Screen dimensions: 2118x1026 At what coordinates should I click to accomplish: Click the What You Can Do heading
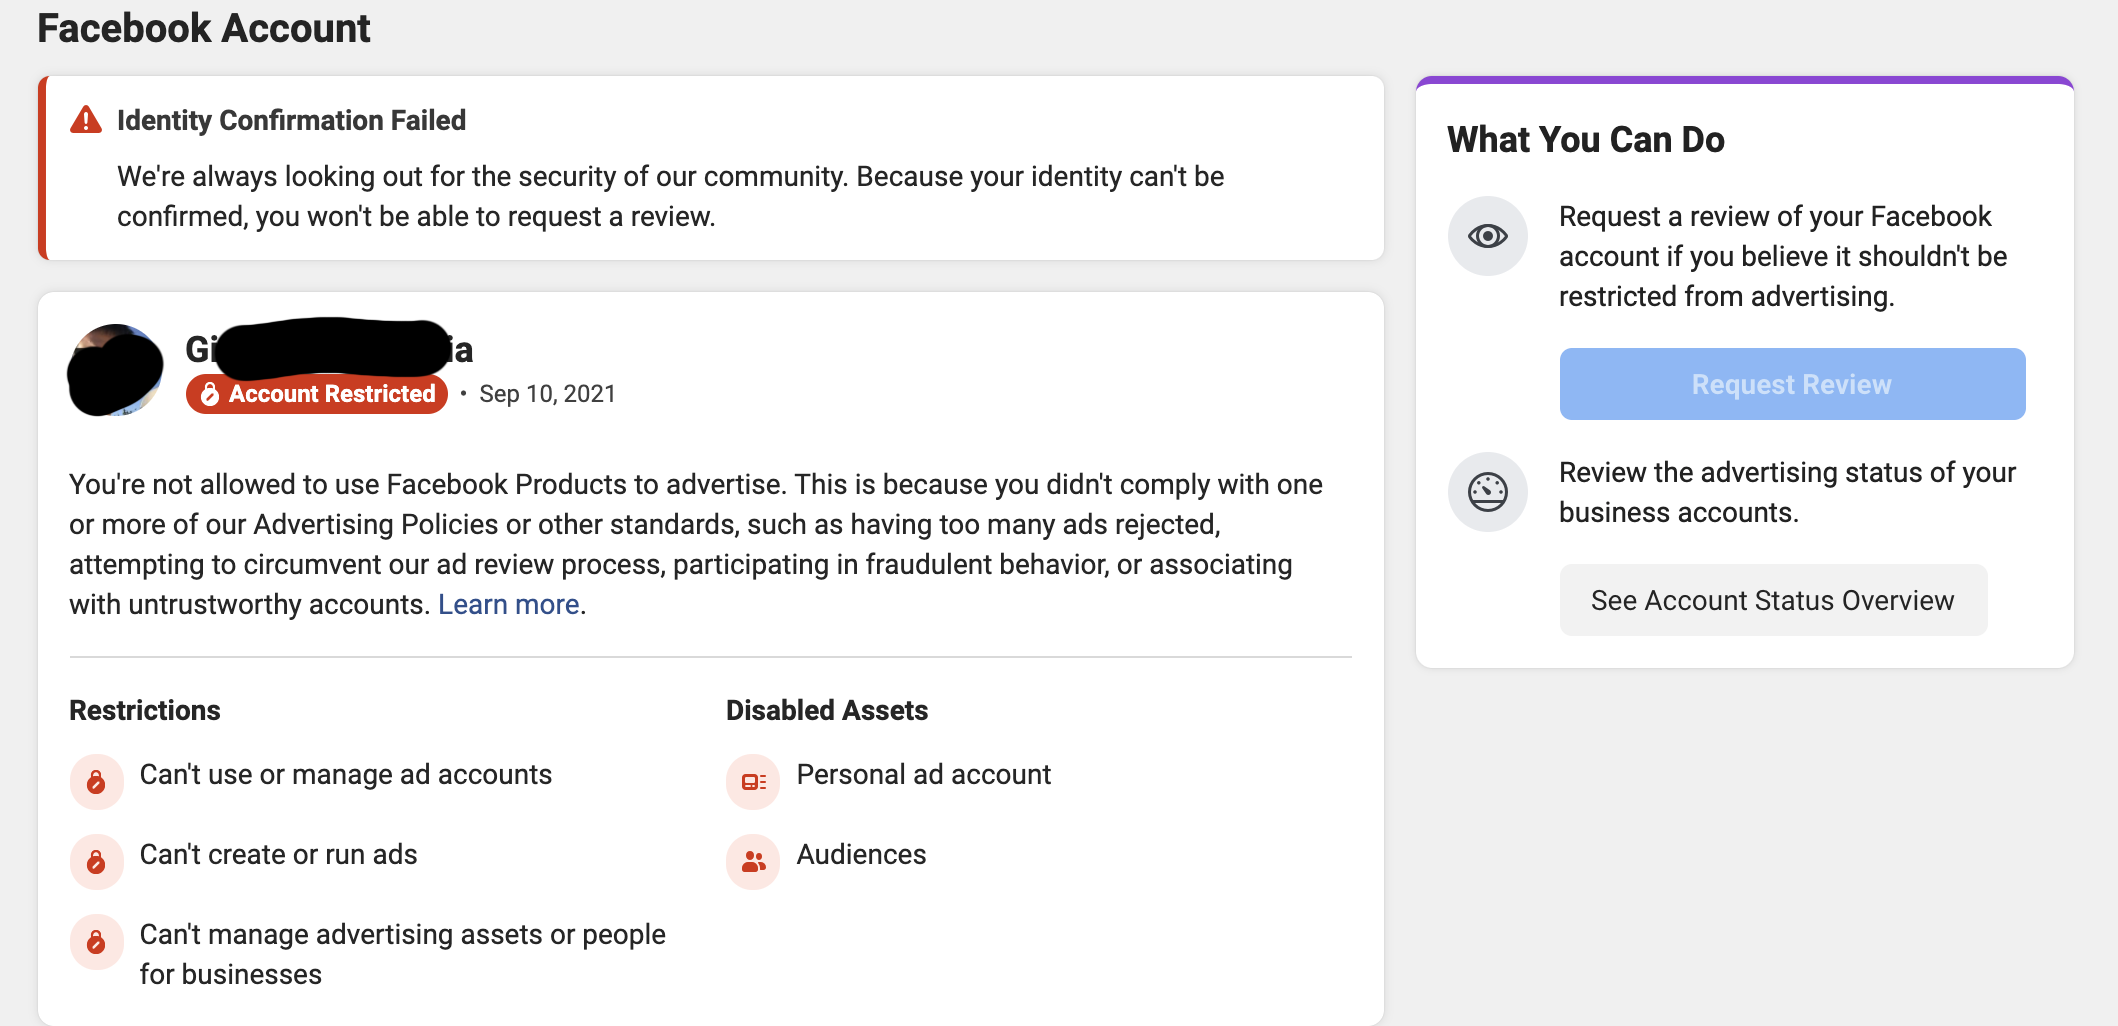tap(1586, 140)
